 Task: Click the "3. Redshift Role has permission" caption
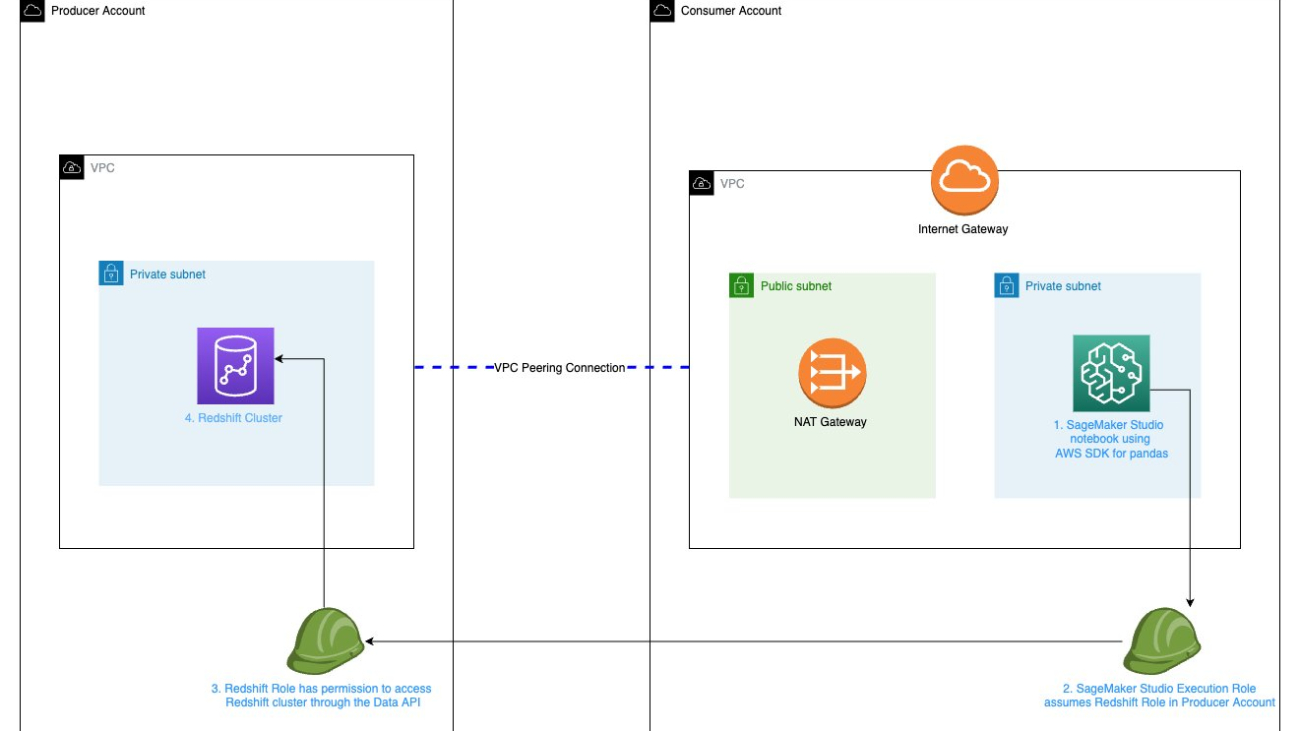pyautogui.click(x=321, y=695)
